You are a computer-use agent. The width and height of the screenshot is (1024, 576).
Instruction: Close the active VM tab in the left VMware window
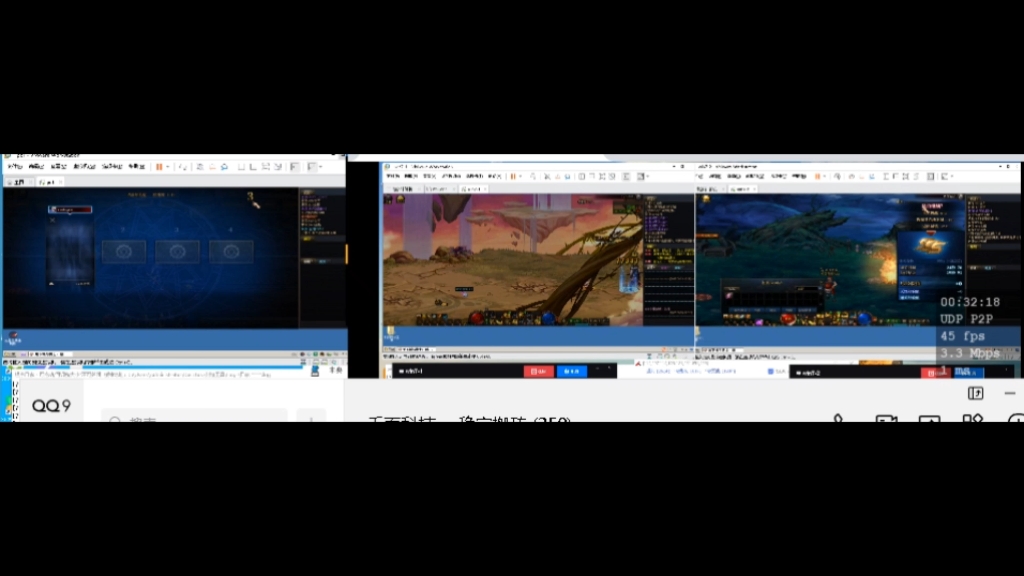click(61, 182)
